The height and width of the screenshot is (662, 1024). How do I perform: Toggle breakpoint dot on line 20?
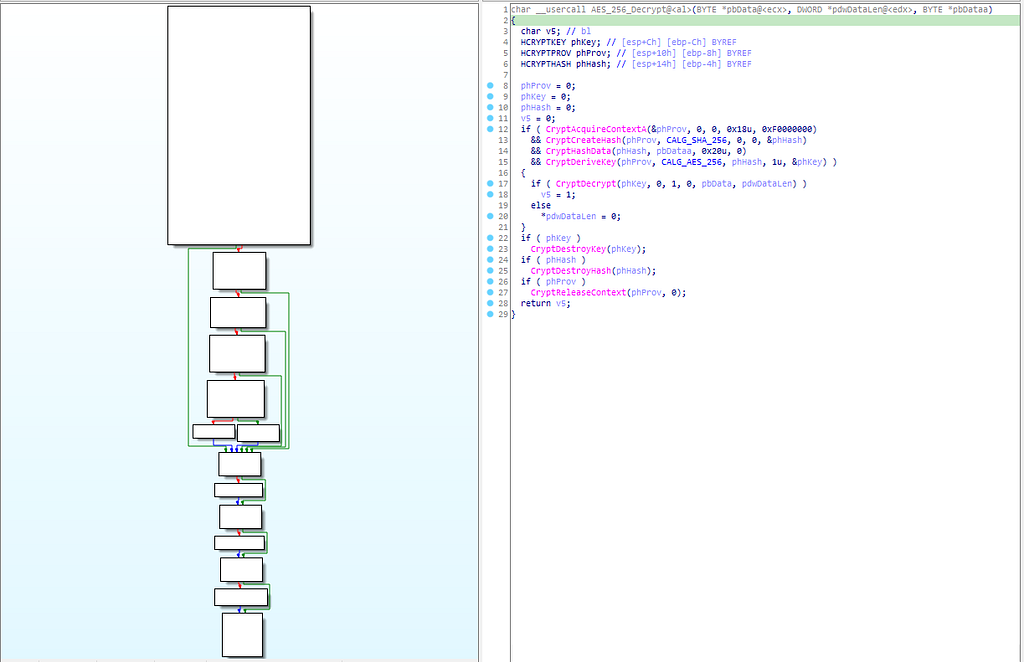click(x=490, y=216)
